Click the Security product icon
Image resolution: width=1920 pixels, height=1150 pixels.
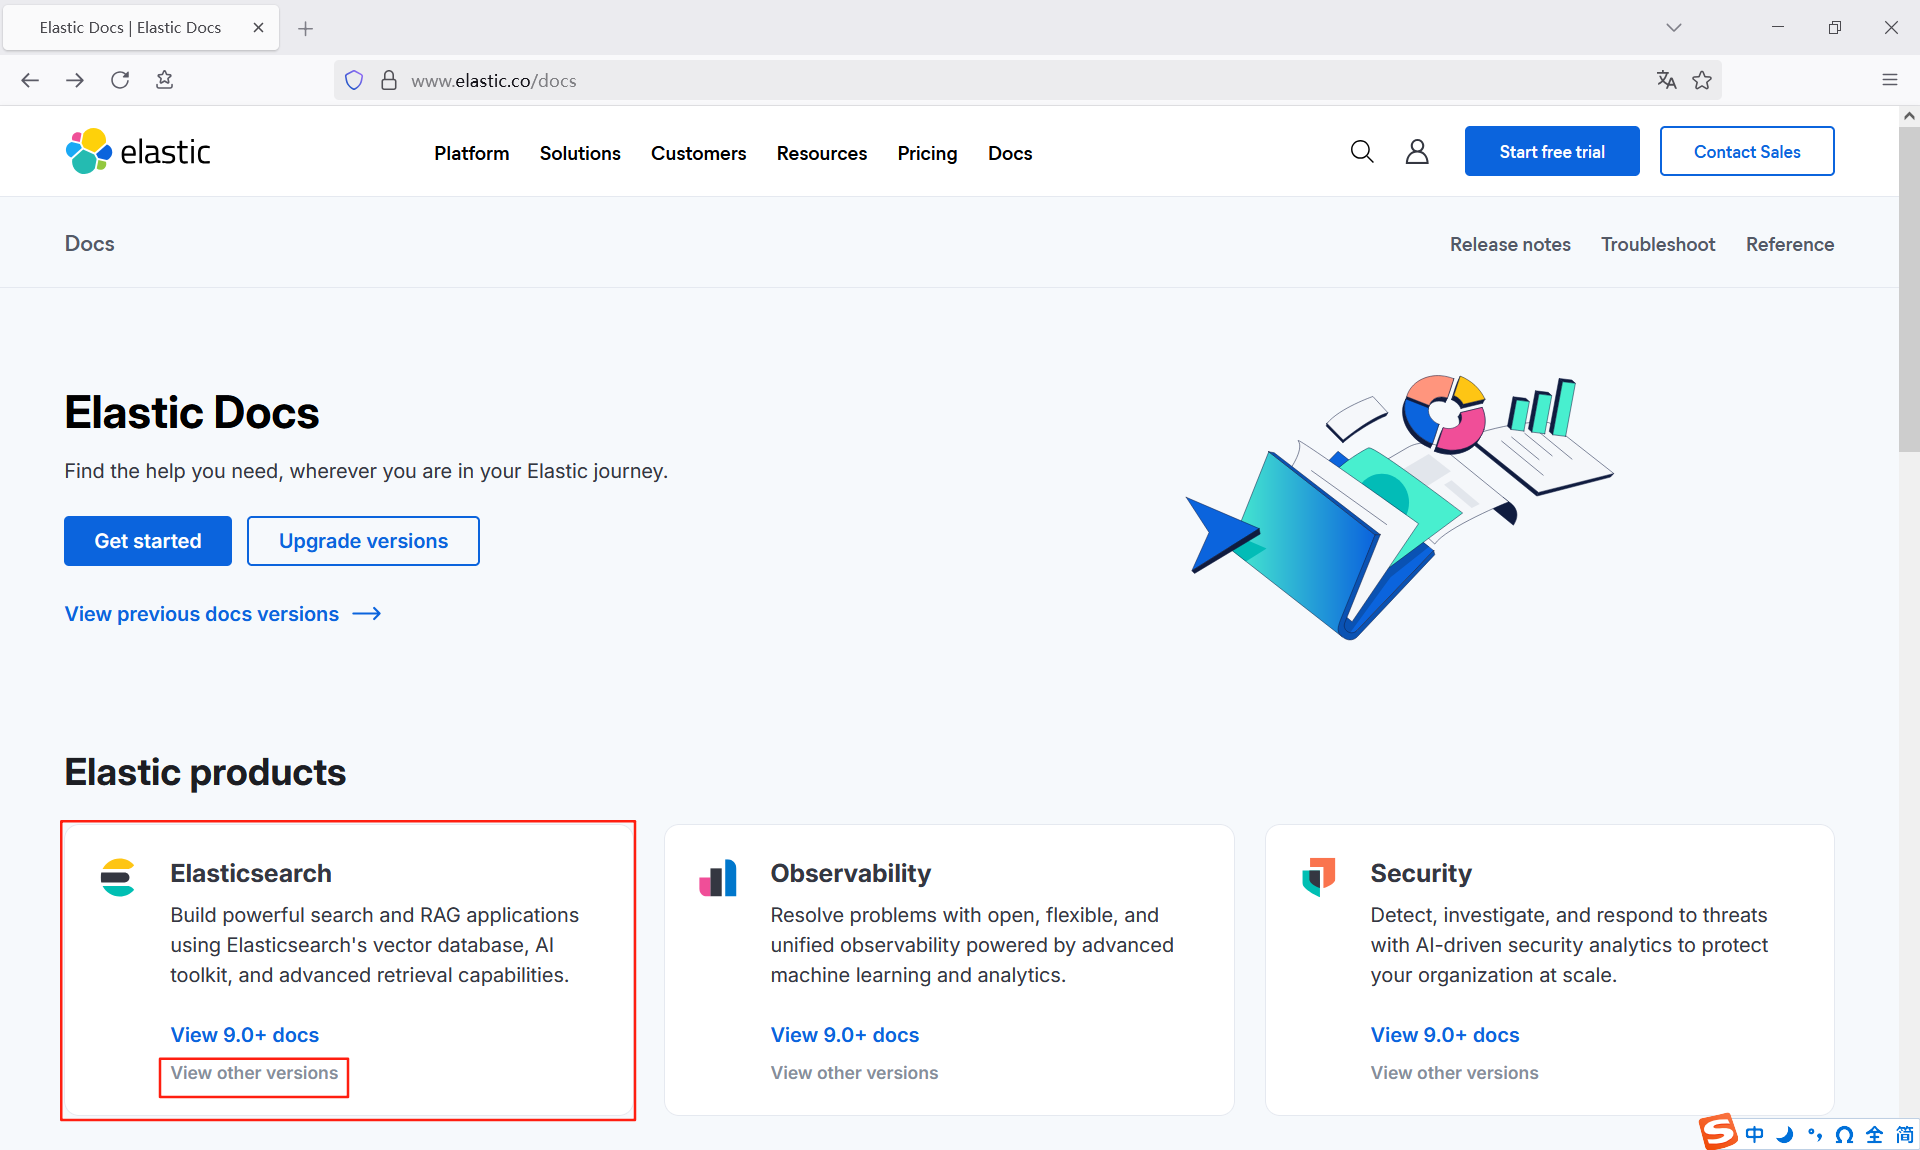point(1318,878)
